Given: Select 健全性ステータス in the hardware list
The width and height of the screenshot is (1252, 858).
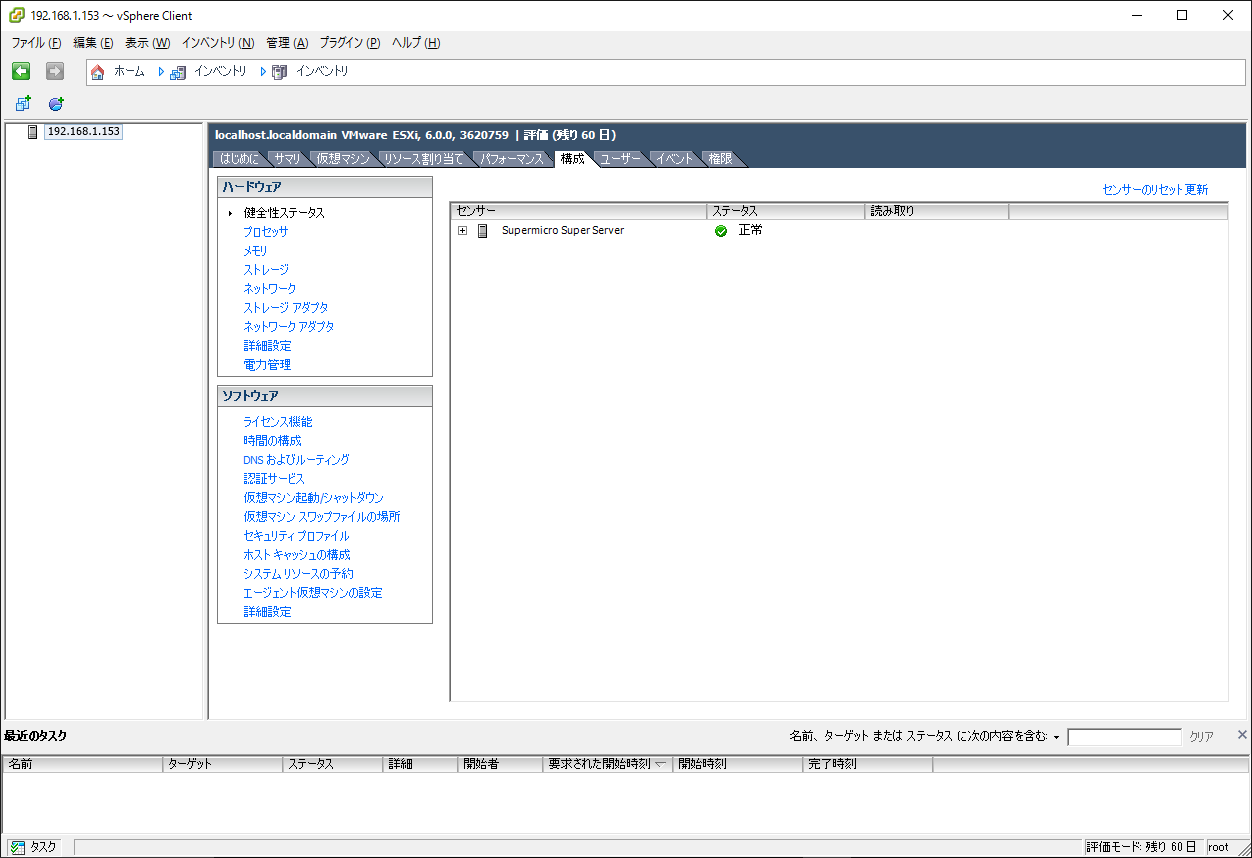Looking at the screenshot, I should point(284,213).
